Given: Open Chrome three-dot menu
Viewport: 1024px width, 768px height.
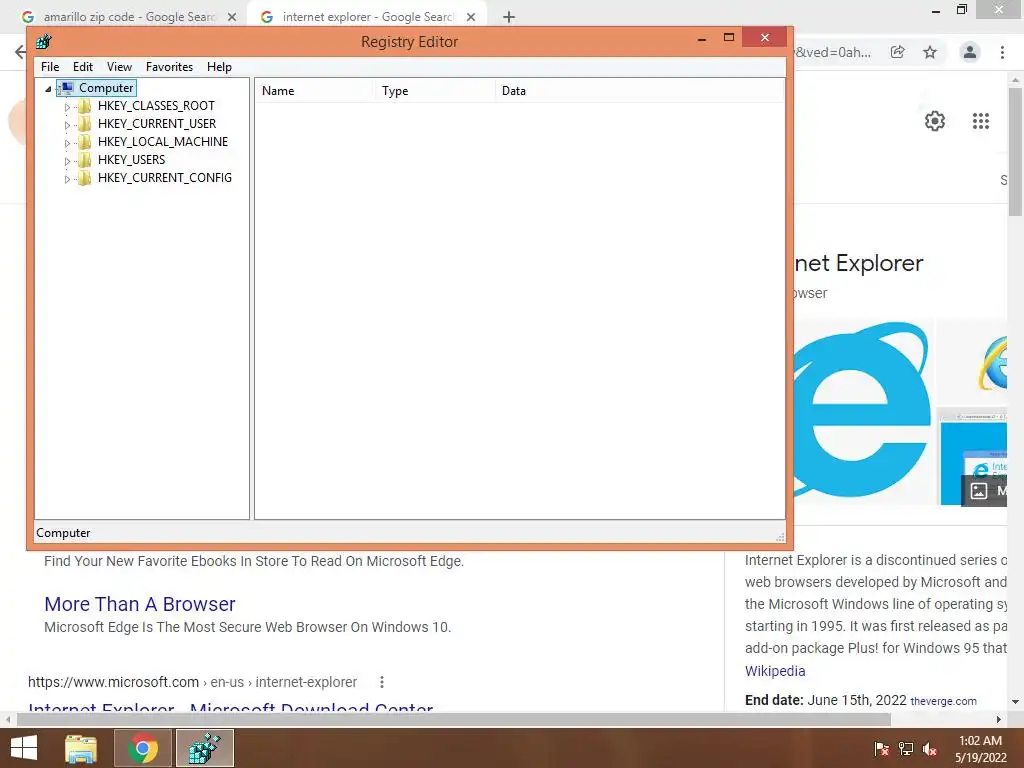Looking at the screenshot, I should pos(1002,52).
